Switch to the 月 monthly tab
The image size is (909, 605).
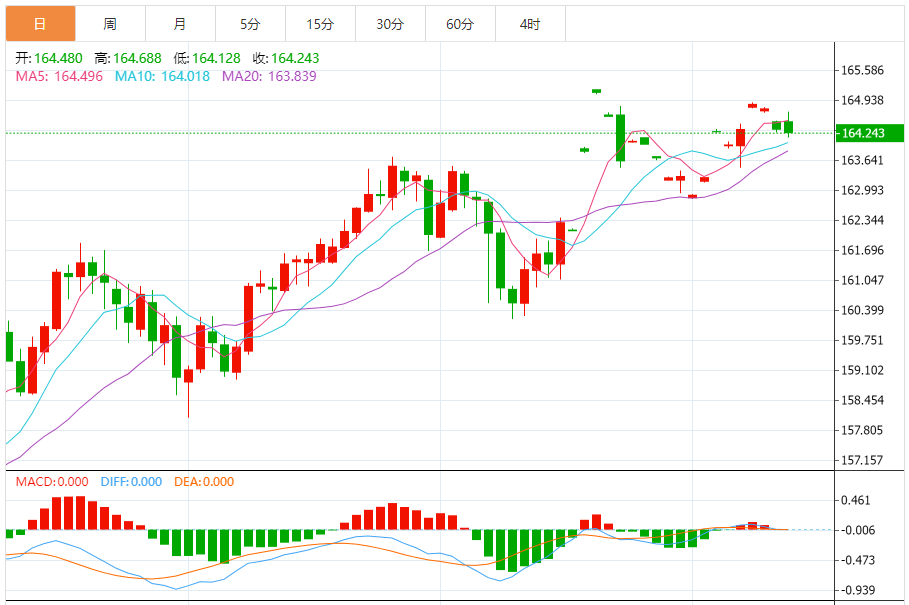(x=180, y=24)
